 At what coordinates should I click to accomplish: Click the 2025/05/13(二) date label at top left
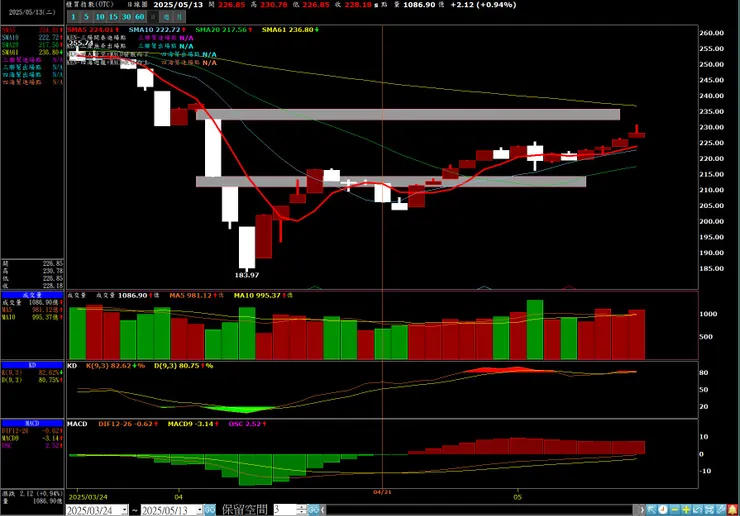(32, 12)
